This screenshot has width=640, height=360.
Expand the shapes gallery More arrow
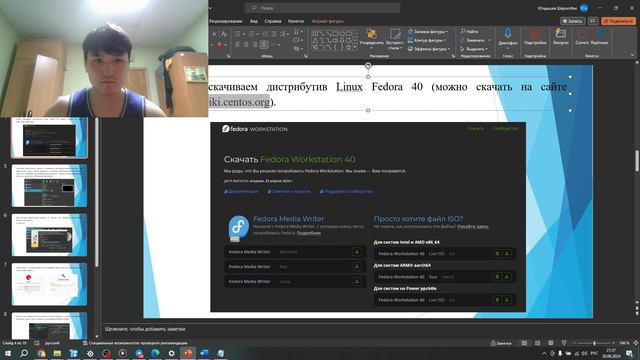(355, 47)
